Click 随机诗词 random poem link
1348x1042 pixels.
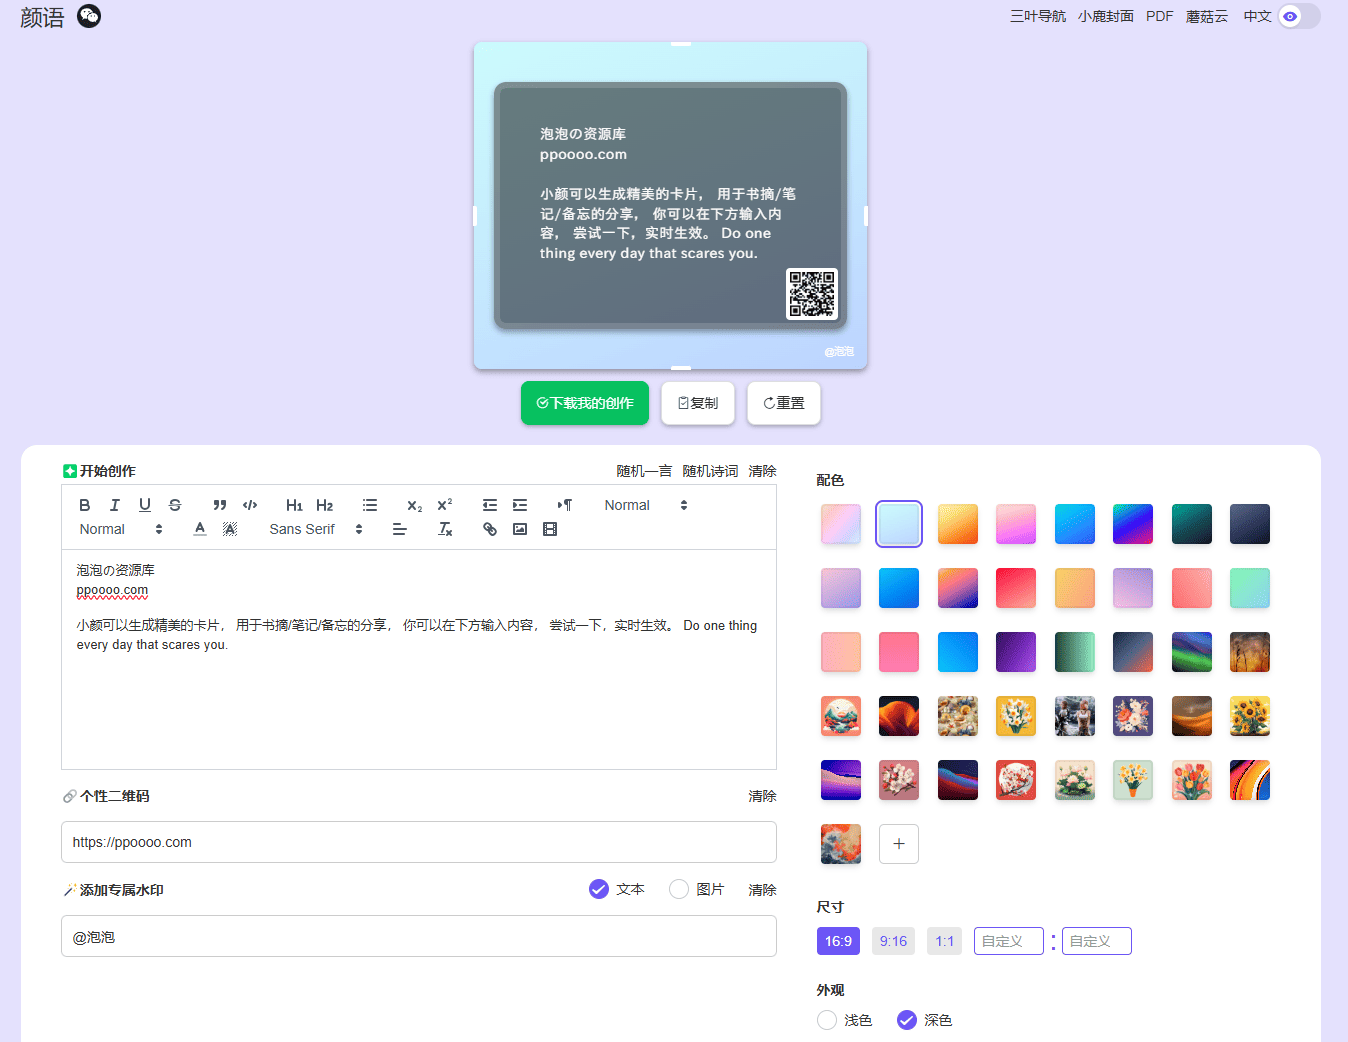[x=710, y=471]
